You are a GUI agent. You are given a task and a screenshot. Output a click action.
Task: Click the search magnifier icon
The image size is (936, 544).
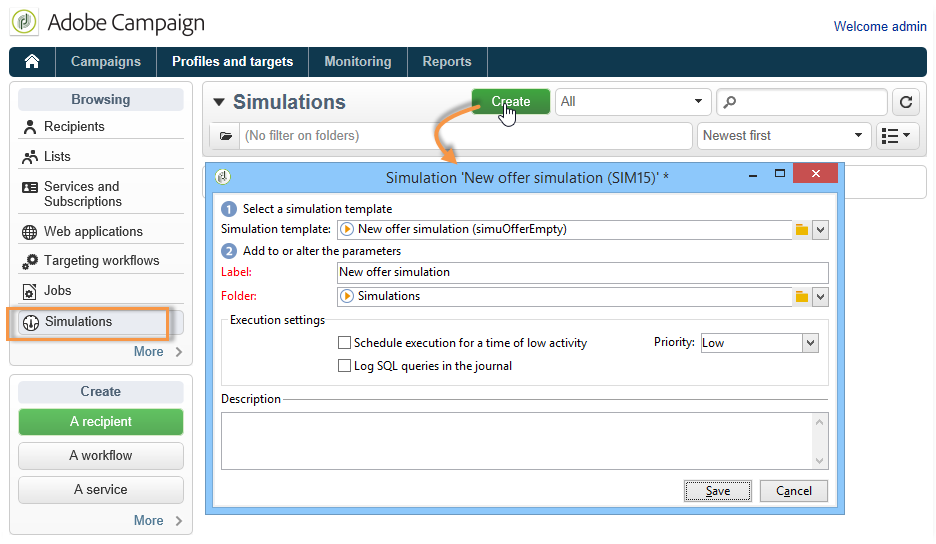point(729,102)
